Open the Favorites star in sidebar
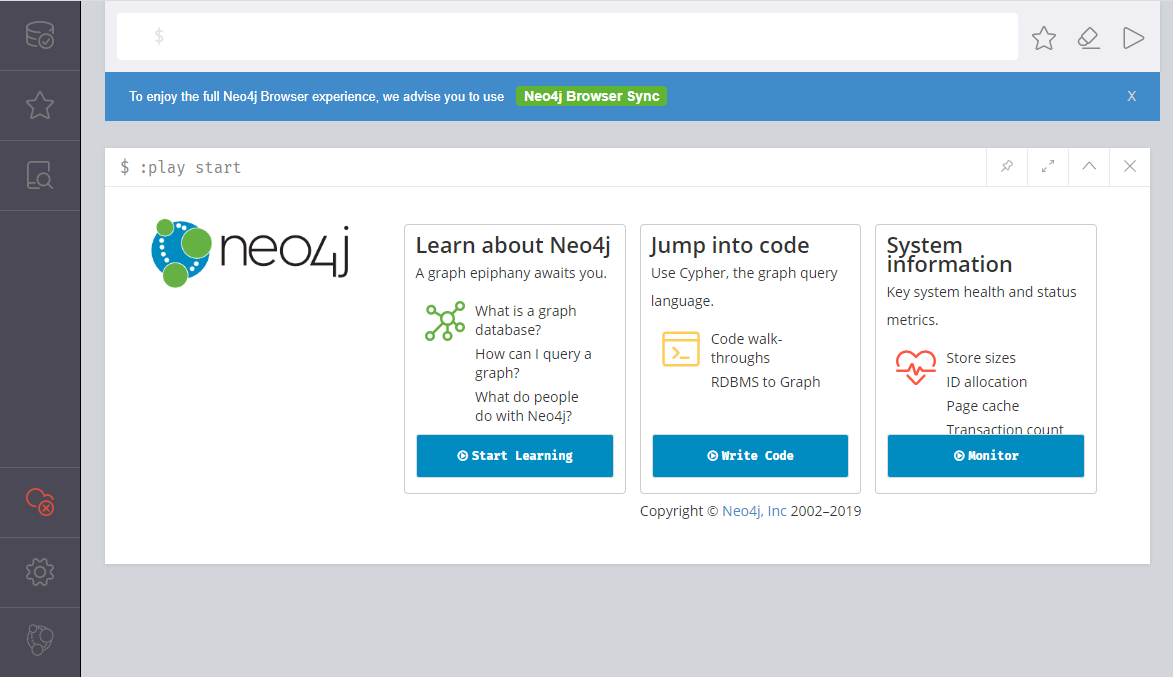Screen dimensions: 1173x677 40,105
